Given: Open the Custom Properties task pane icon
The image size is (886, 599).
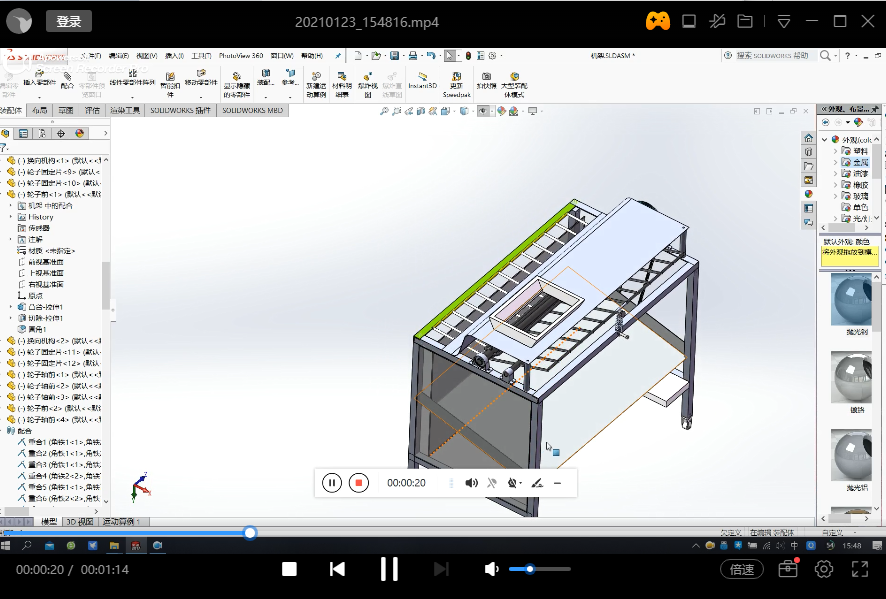Looking at the screenshot, I should [x=809, y=208].
